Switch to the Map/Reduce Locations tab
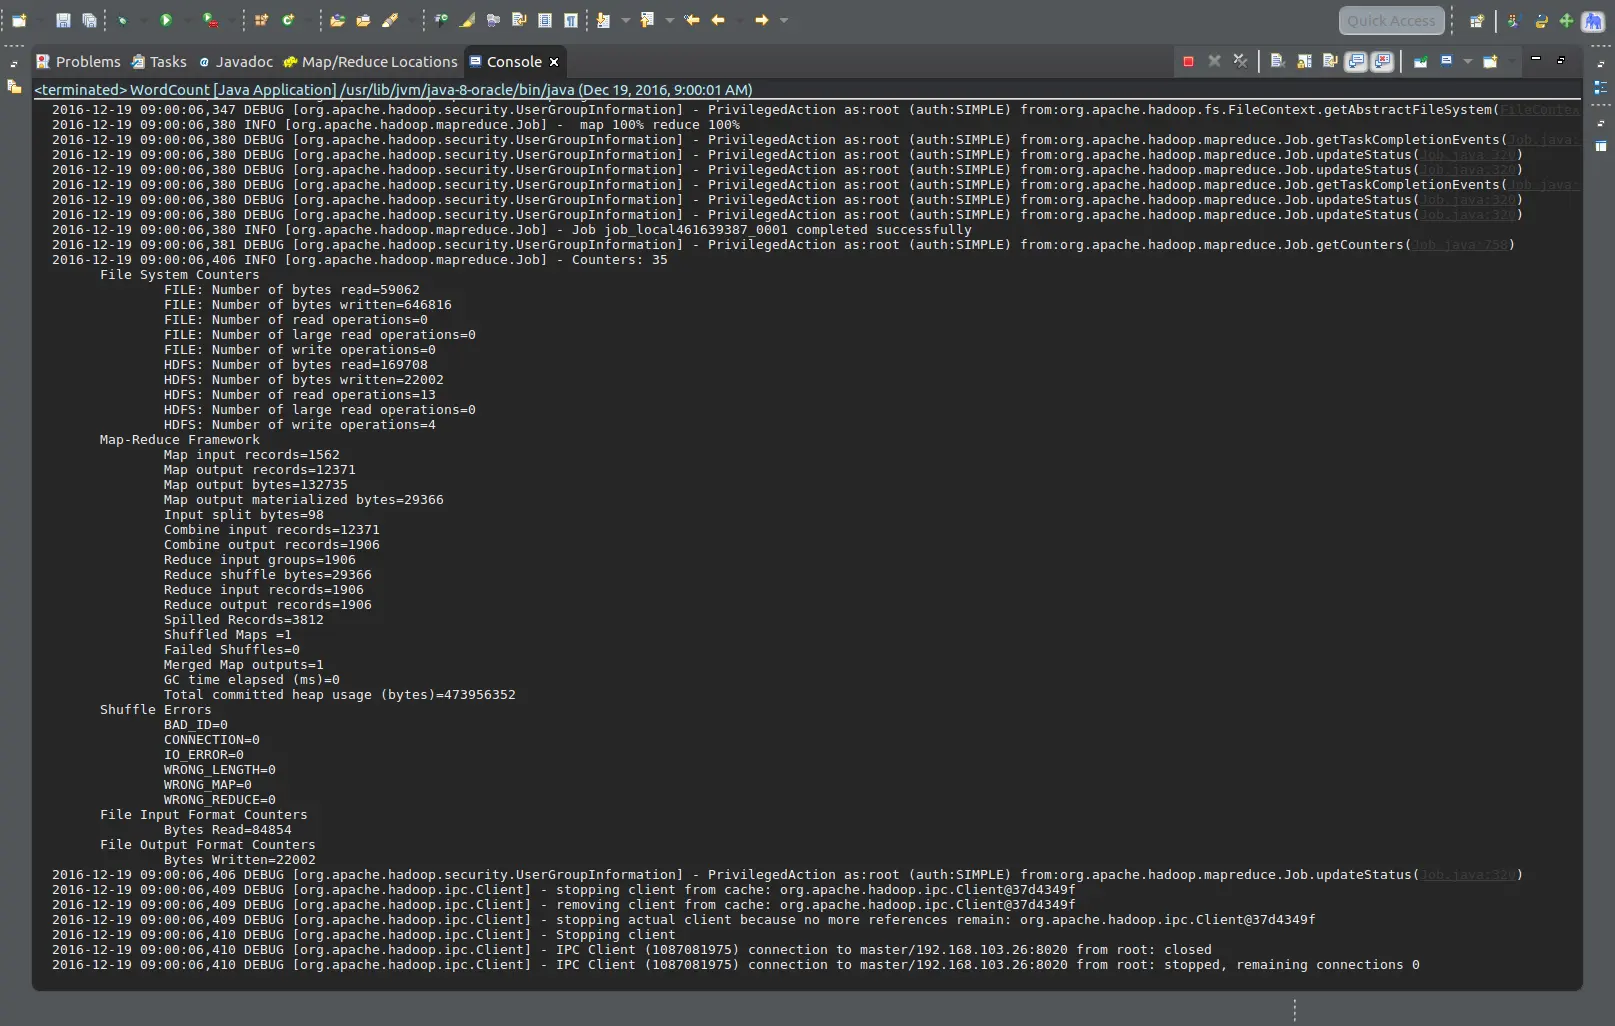The height and width of the screenshot is (1026, 1615). [371, 62]
